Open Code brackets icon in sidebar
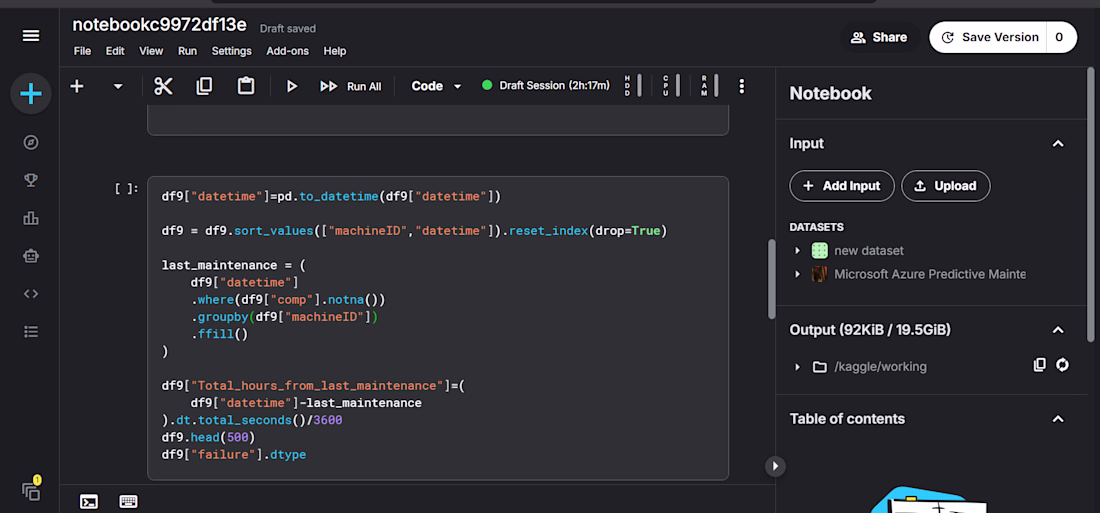This screenshot has width=1100, height=513. tap(31, 293)
